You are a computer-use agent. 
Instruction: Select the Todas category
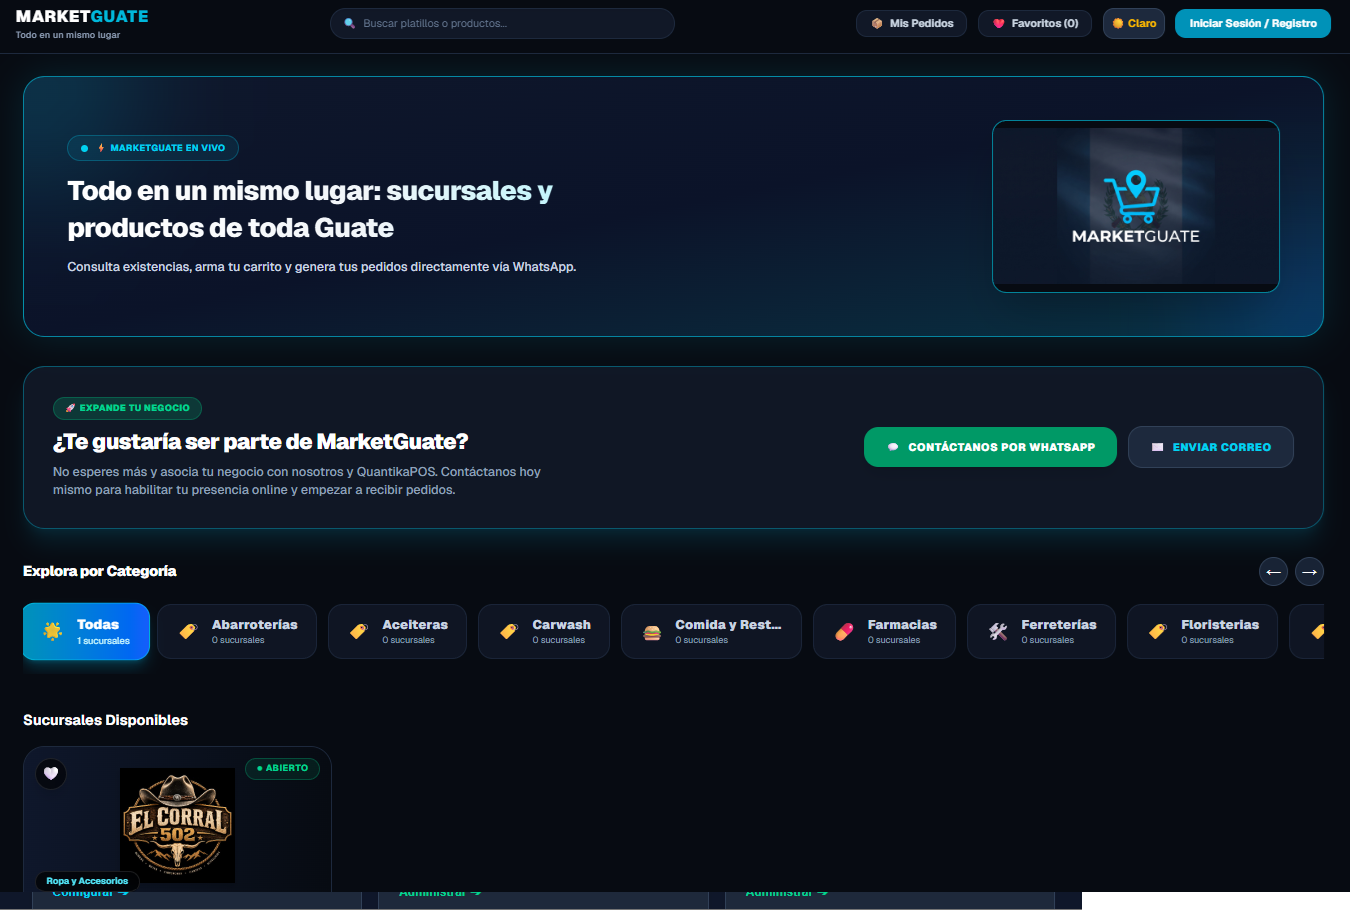[x=86, y=631]
